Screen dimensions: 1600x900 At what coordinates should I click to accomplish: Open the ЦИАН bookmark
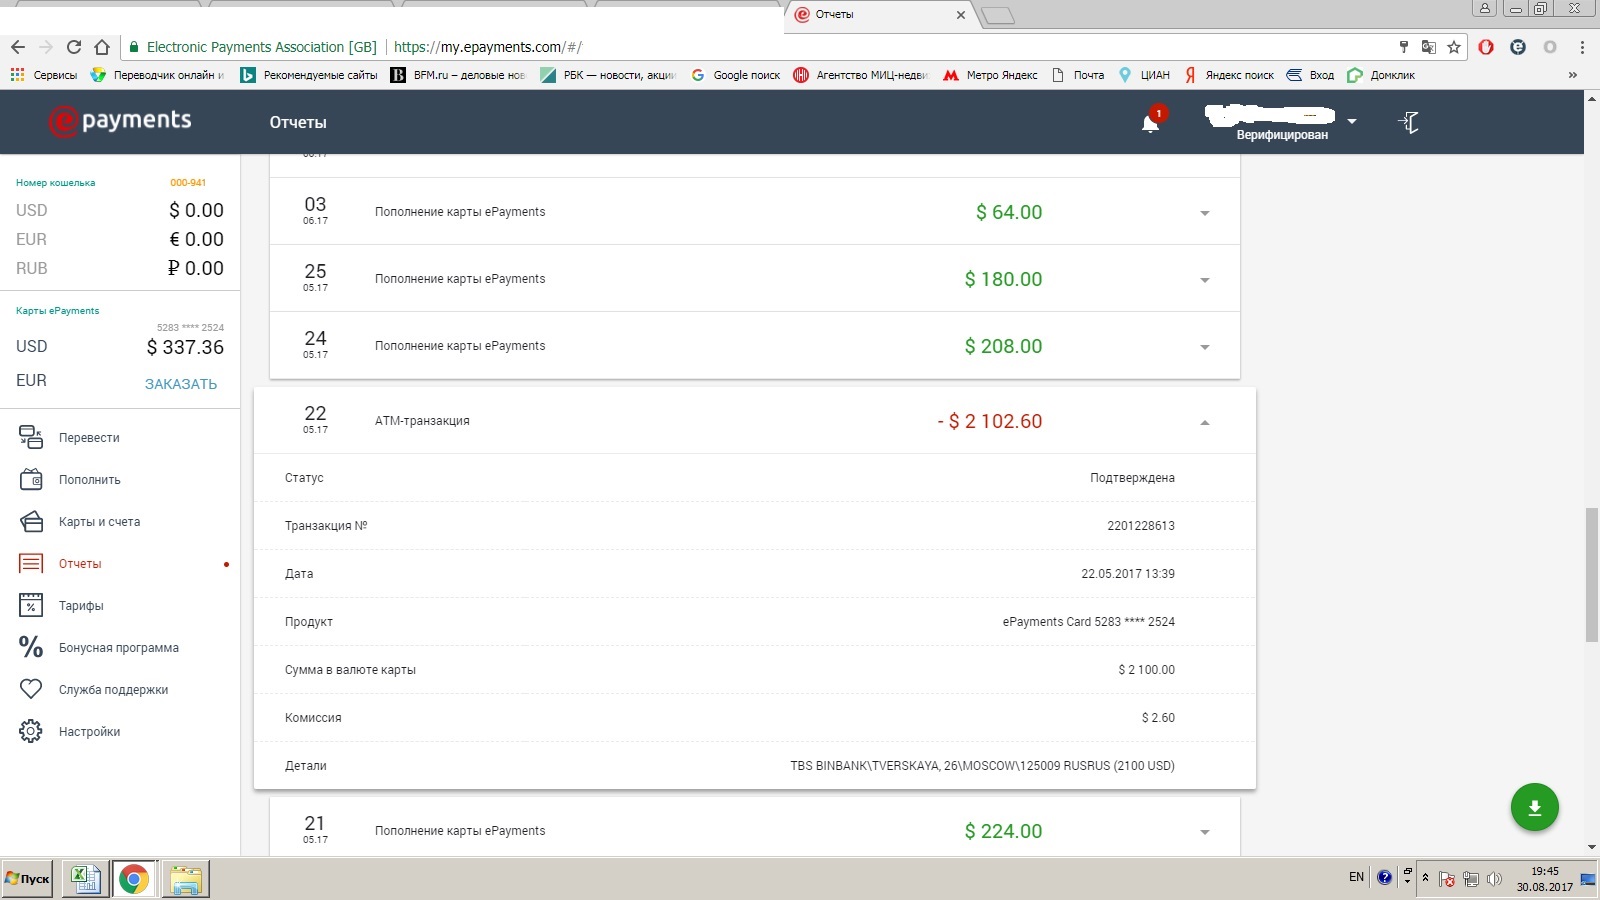pyautogui.click(x=1144, y=75)
